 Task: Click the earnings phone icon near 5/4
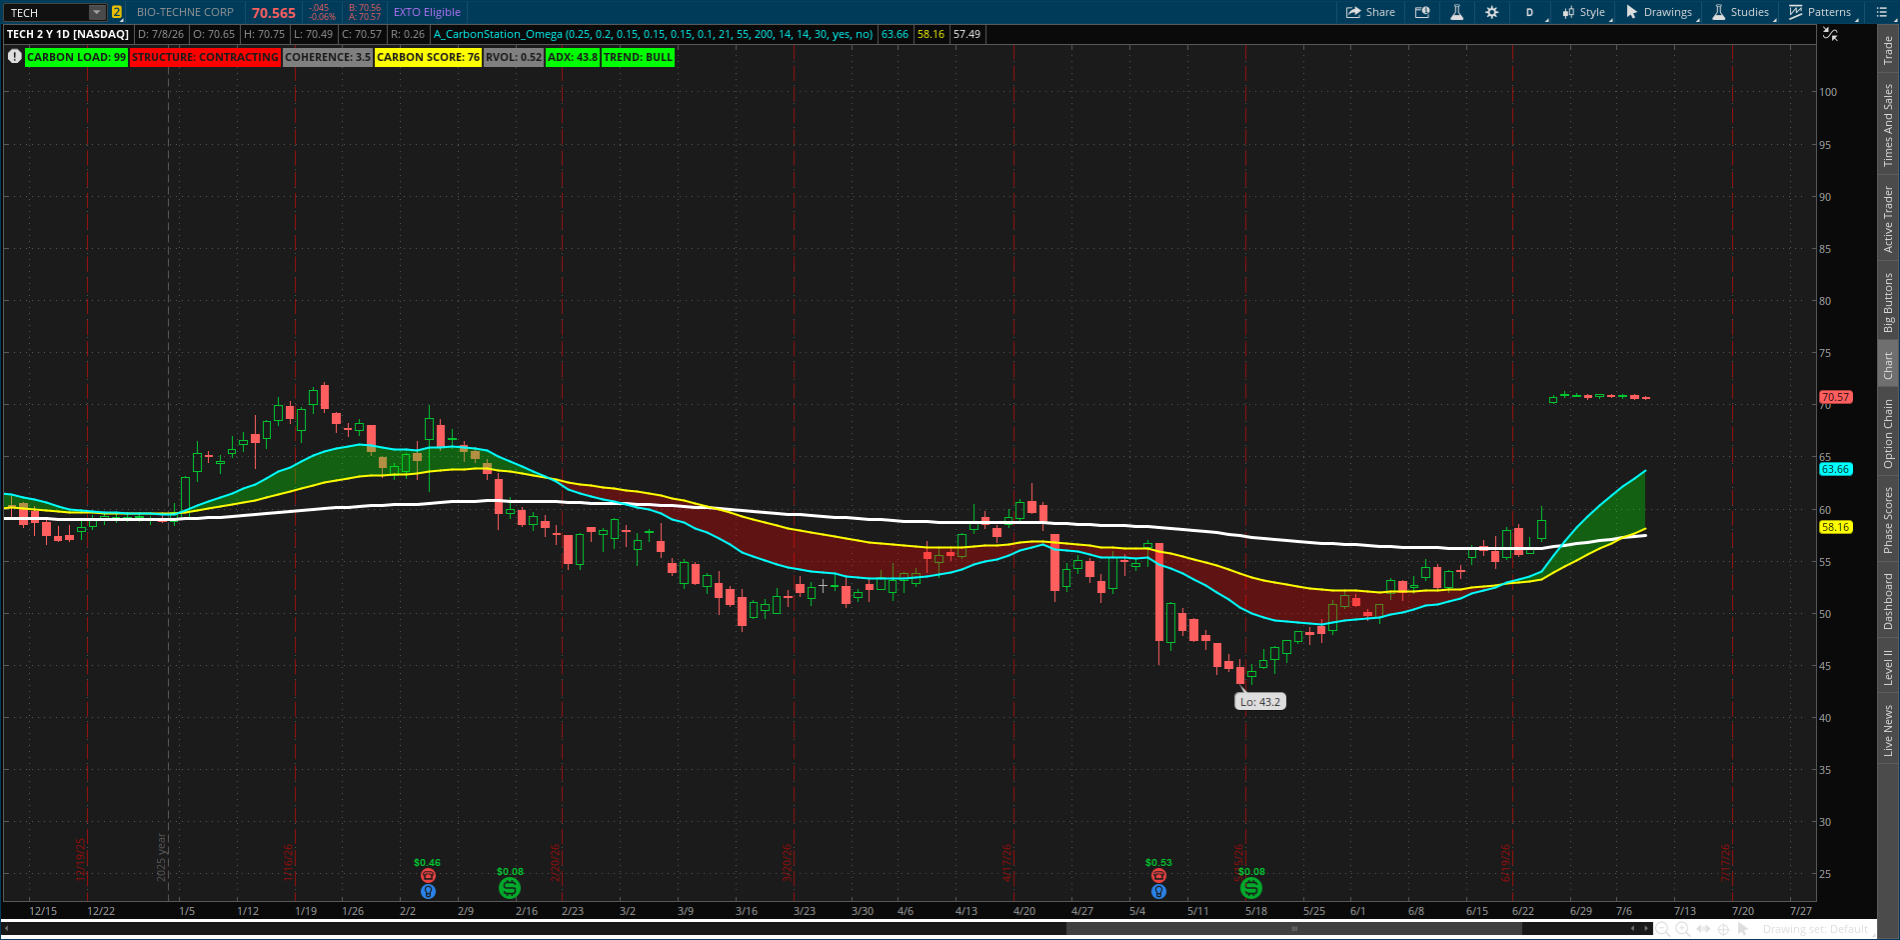1158,876
